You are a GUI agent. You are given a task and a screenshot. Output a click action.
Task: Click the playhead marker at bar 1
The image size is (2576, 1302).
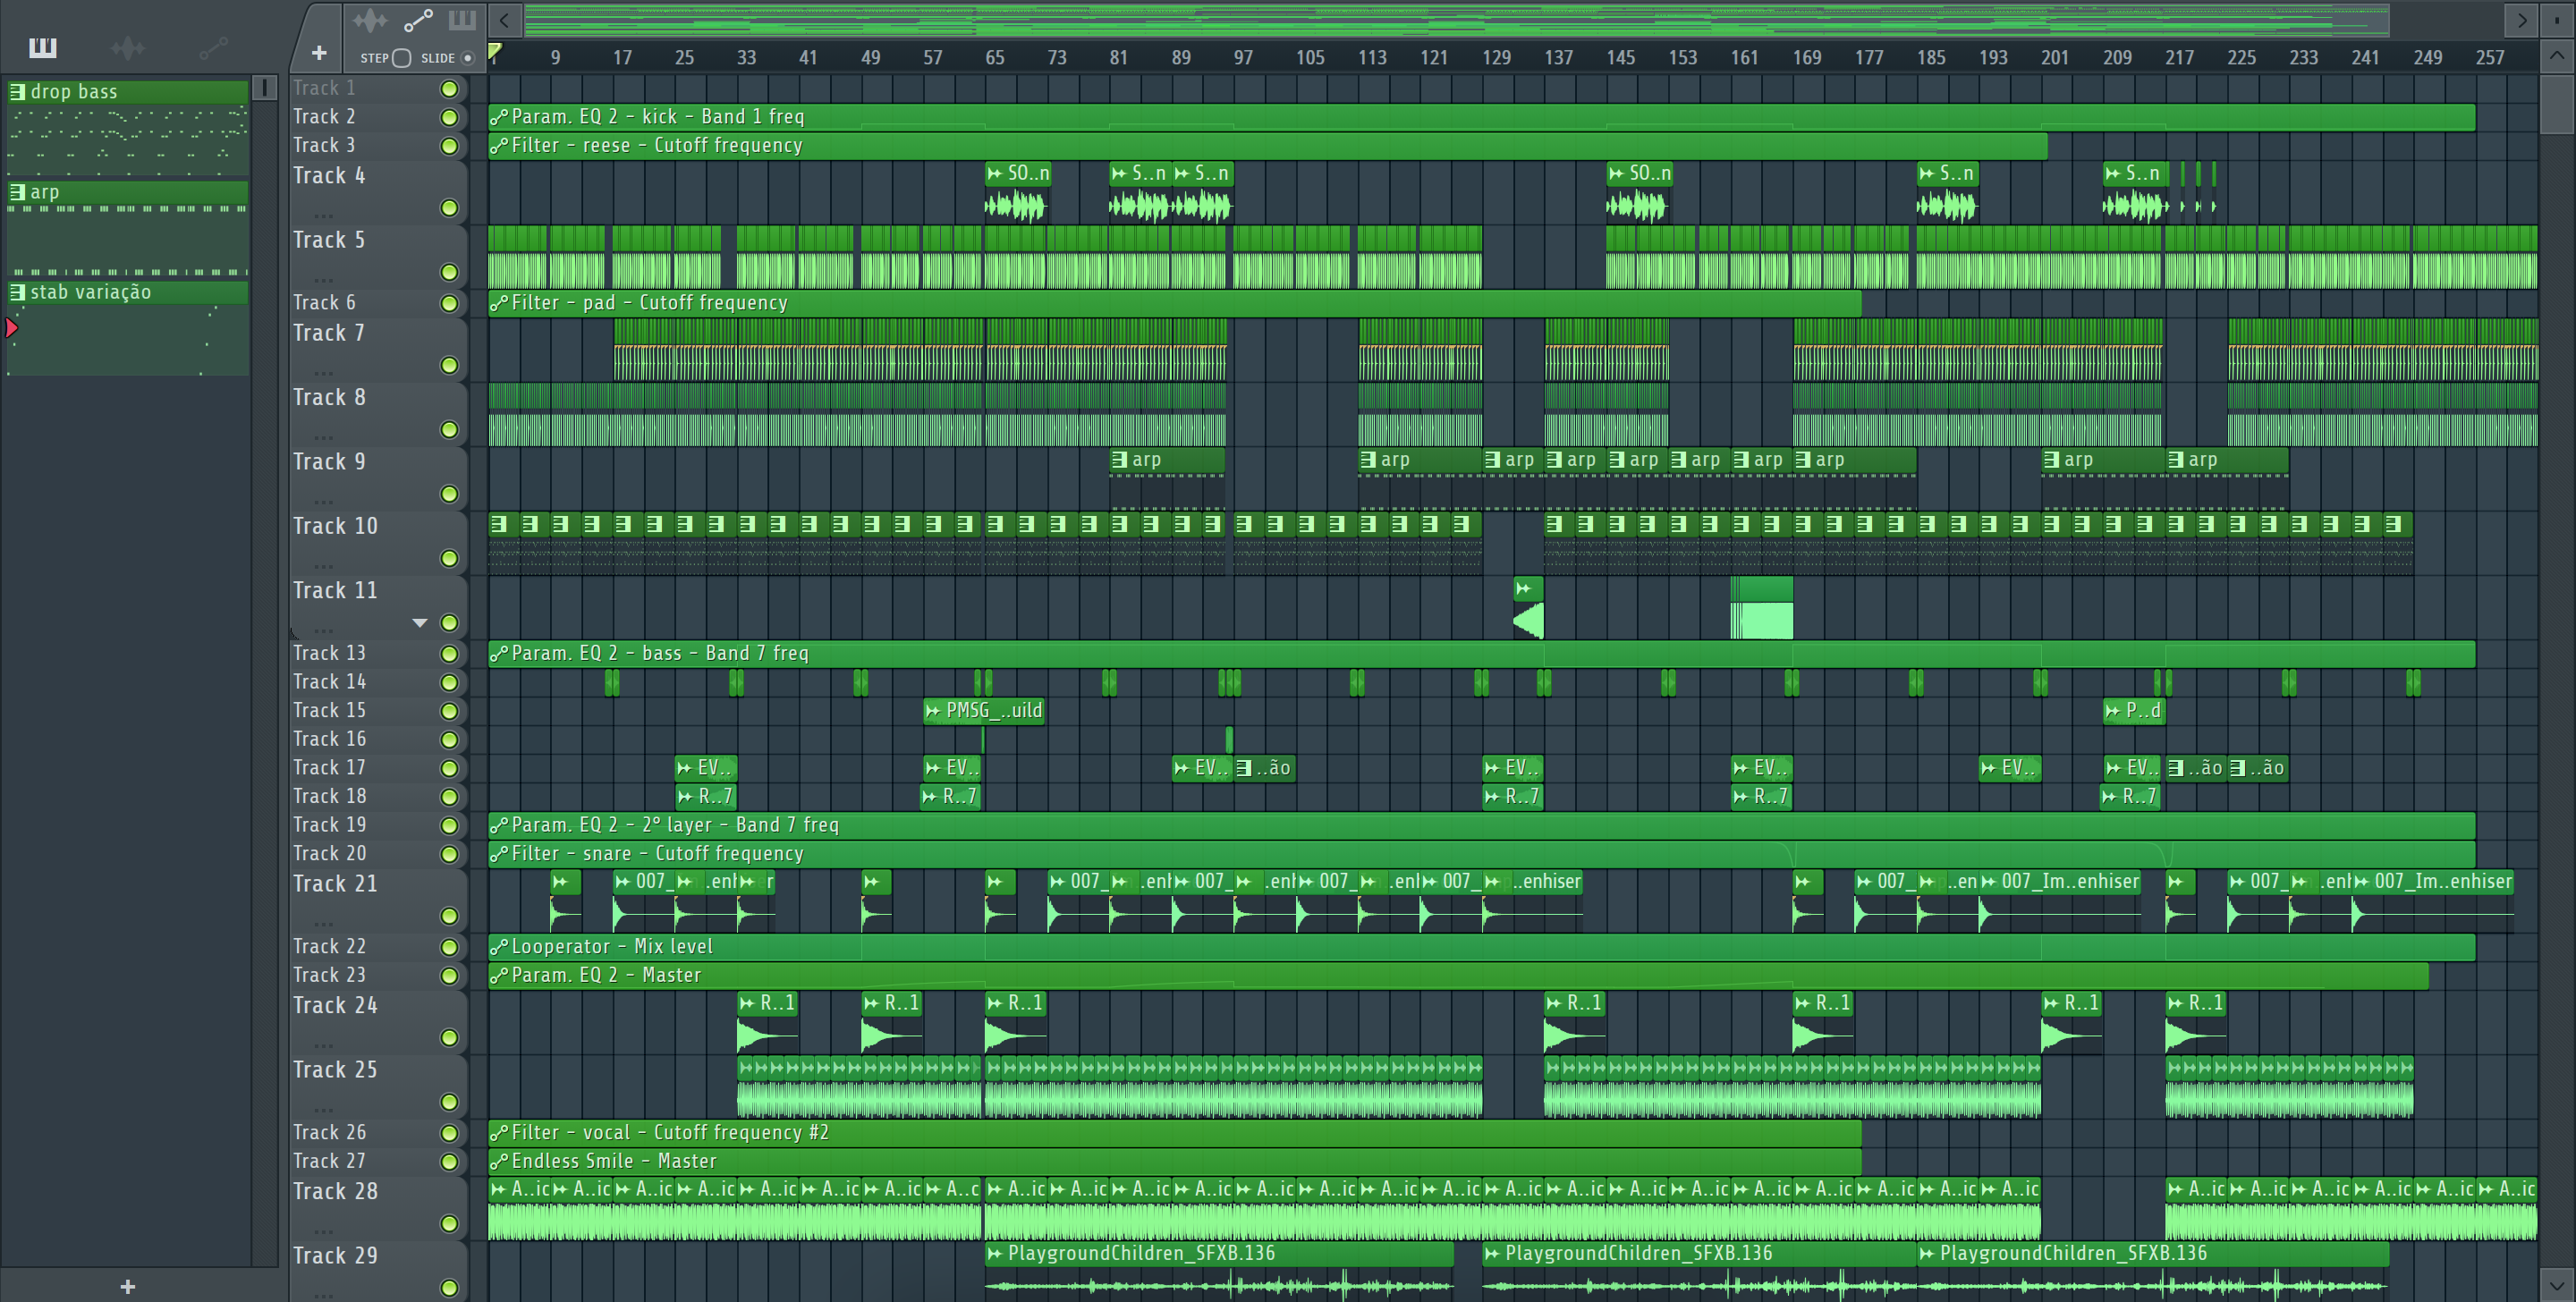click(x=494, y=51)
